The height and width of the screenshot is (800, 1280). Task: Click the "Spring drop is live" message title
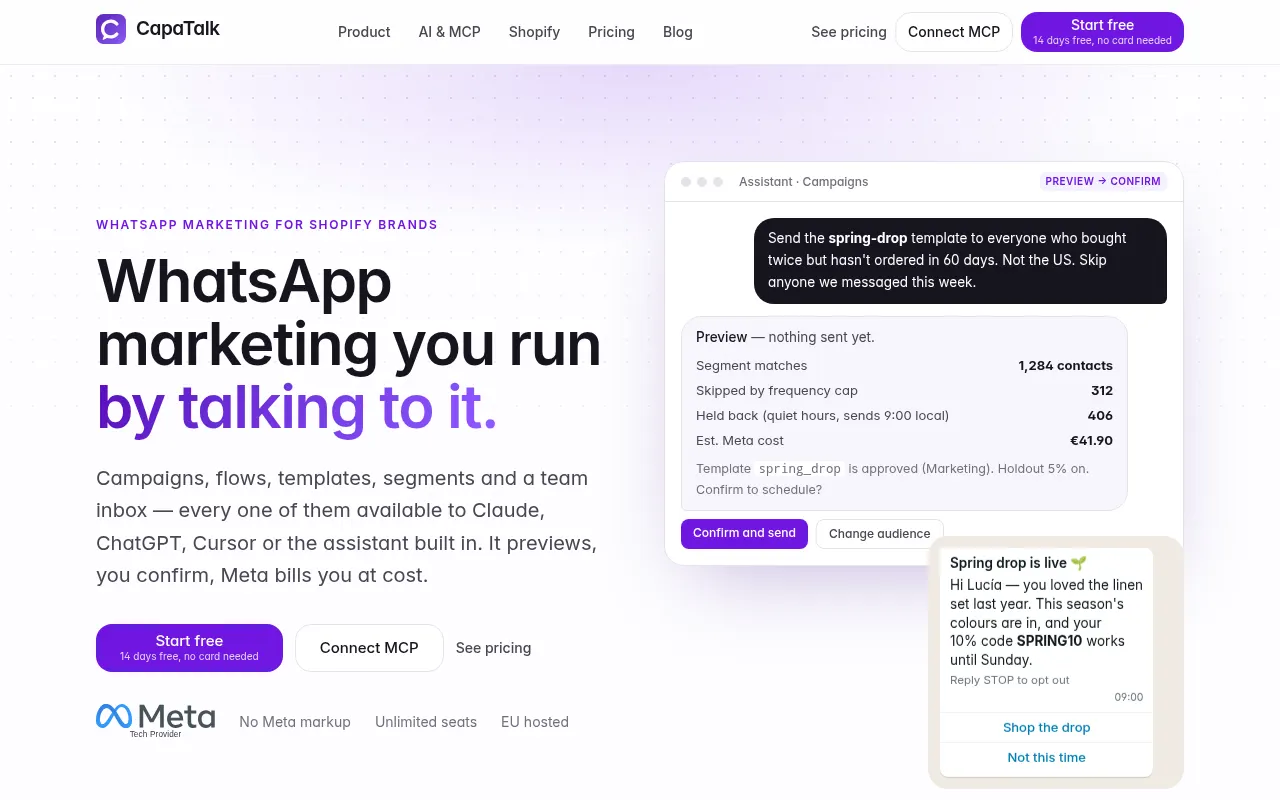[x=1018, y=563]
